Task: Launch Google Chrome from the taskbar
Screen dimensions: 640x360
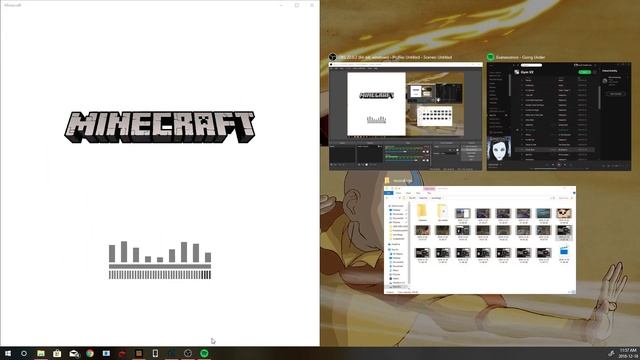Action: 90,353
